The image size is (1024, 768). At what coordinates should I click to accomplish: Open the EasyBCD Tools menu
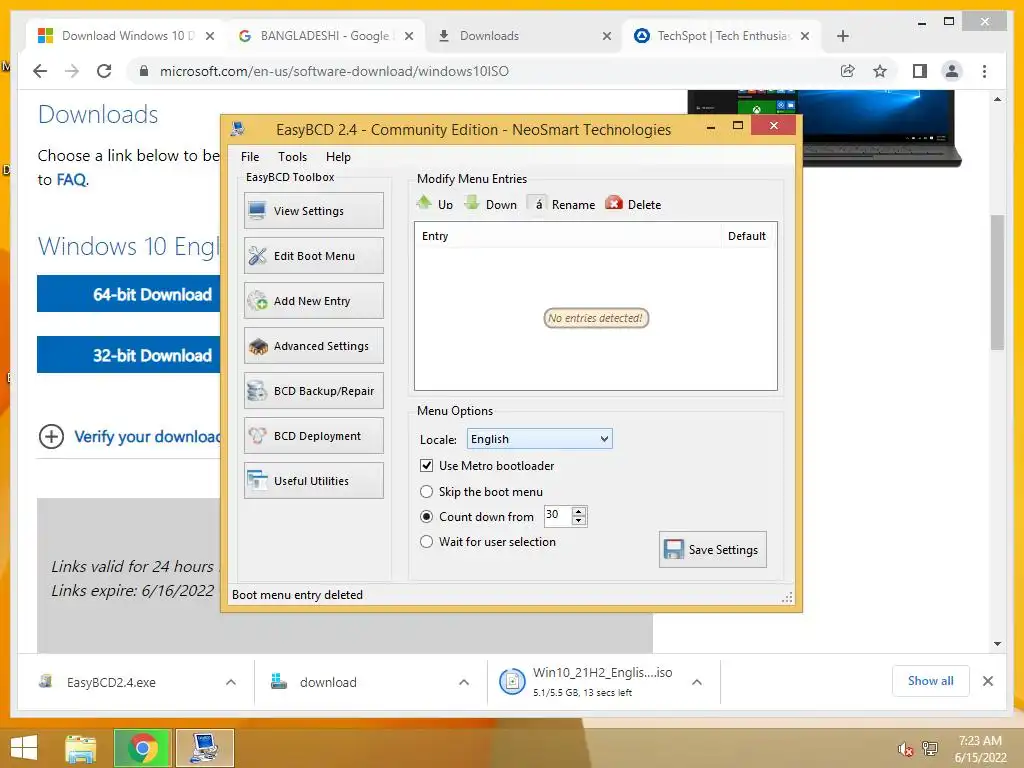(292, 157)
